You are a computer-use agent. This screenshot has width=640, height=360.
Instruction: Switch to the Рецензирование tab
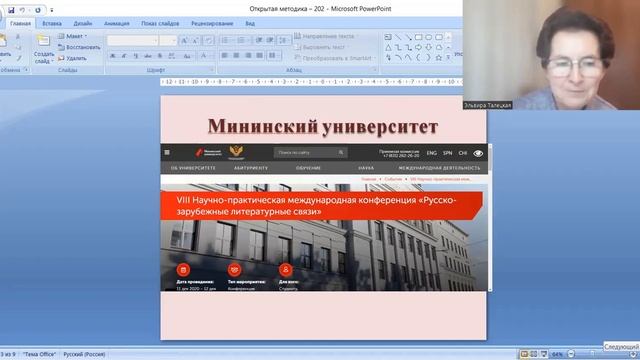[x=212, y=24]
